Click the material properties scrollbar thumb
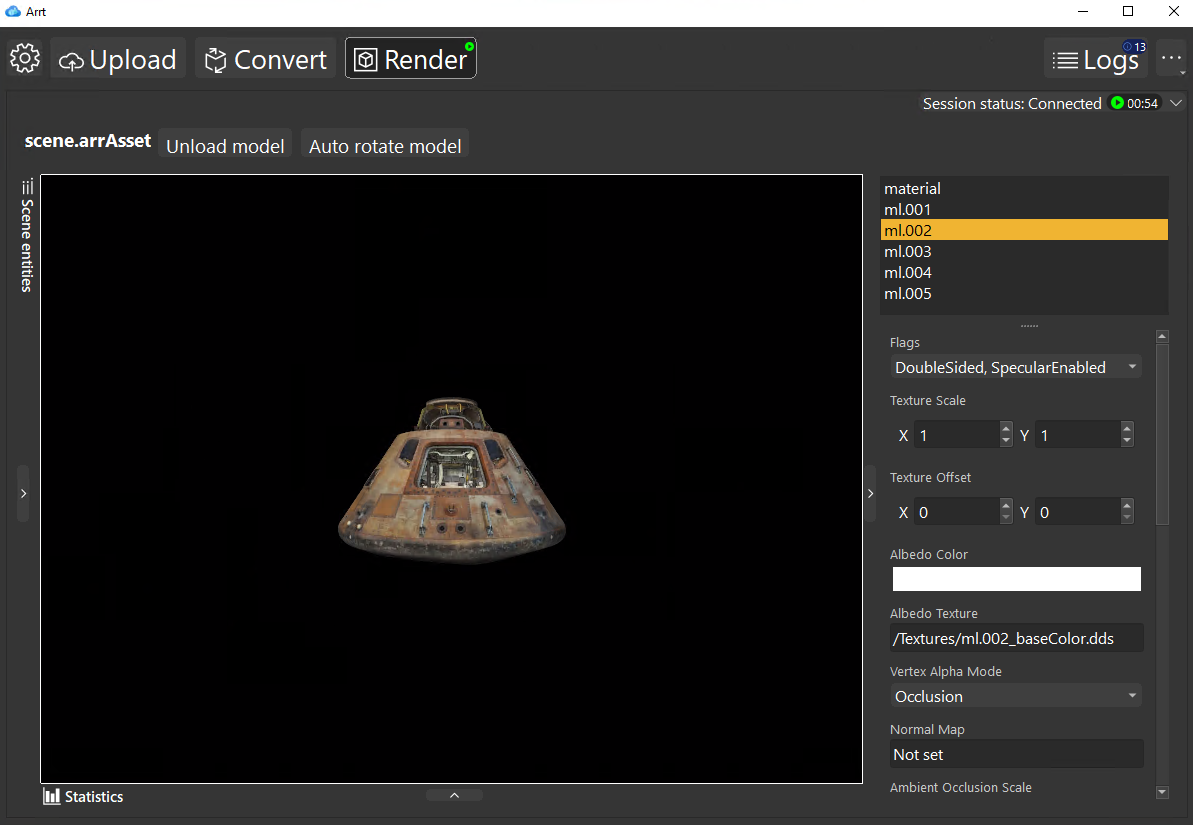This screenshot has width=1193, height=825. (x=1162, y=434)
